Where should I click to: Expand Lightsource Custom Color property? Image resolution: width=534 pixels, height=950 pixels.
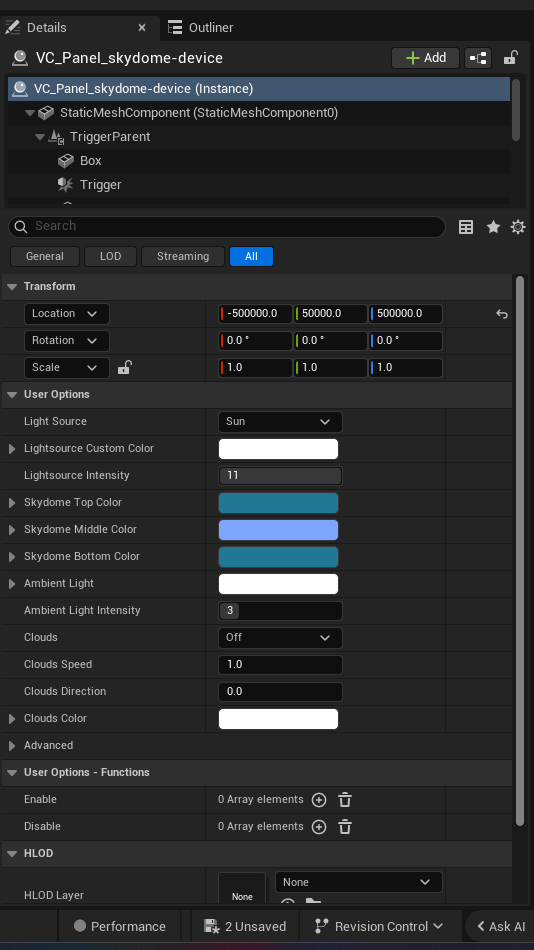pos(12,449)
